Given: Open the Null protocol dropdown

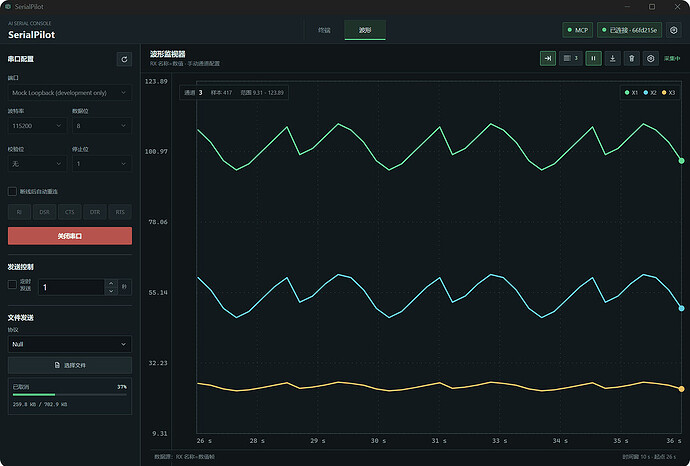Looking at the screenshot, I should (x=70, y=344).
